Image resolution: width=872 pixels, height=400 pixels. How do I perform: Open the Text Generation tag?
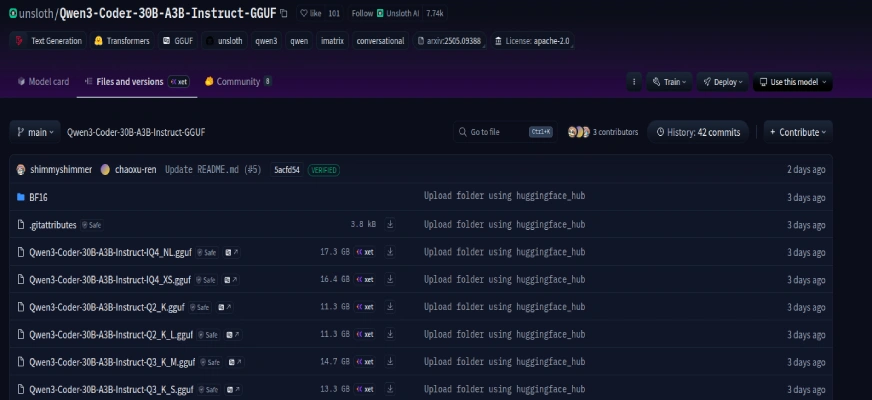[x=48, y=41]
